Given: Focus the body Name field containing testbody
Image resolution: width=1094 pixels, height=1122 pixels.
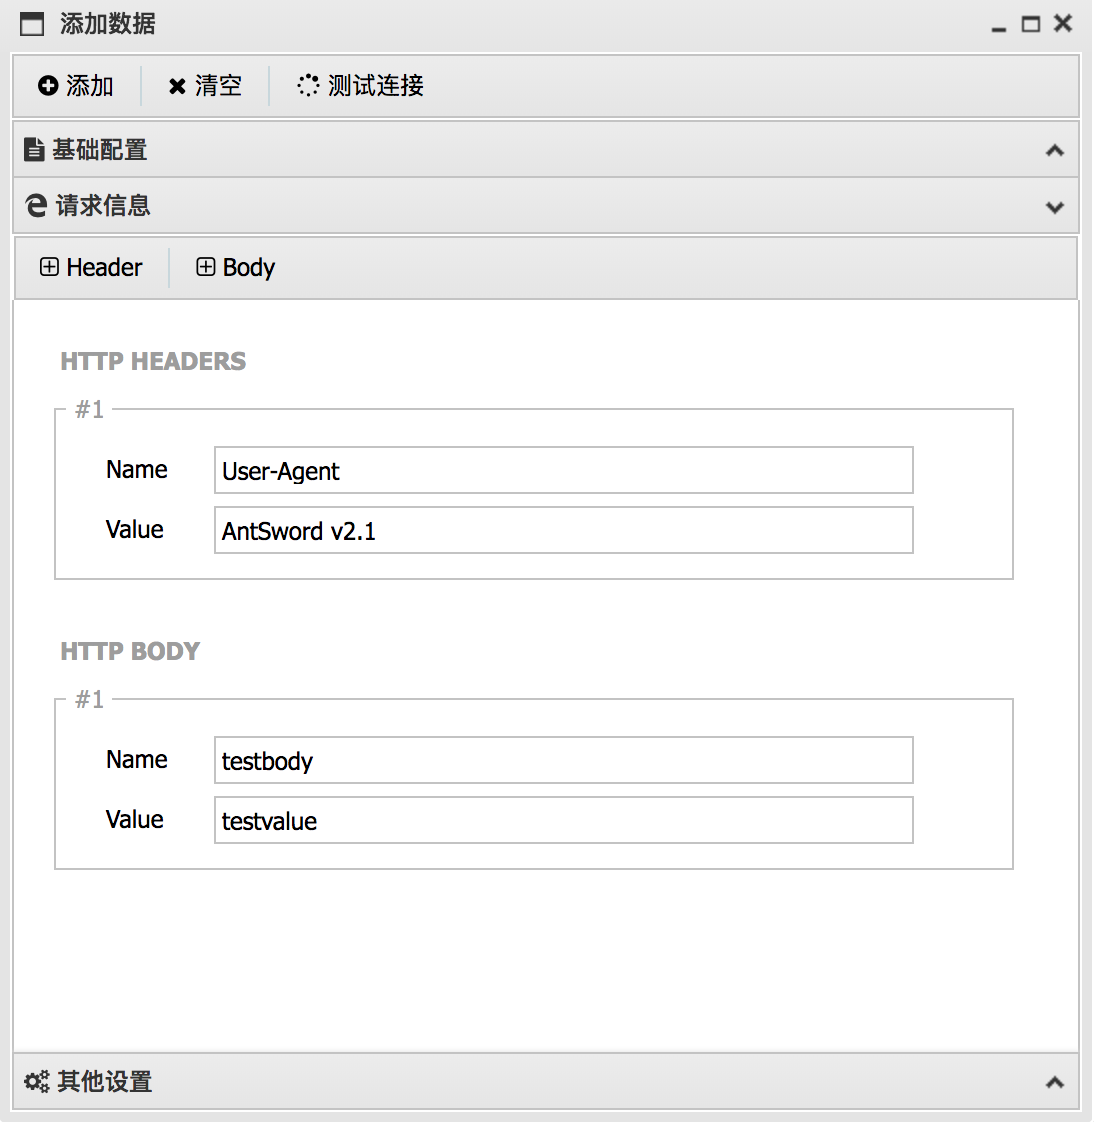Looking at the screenshot, I should pyautogui.click(x=564, y=760).
